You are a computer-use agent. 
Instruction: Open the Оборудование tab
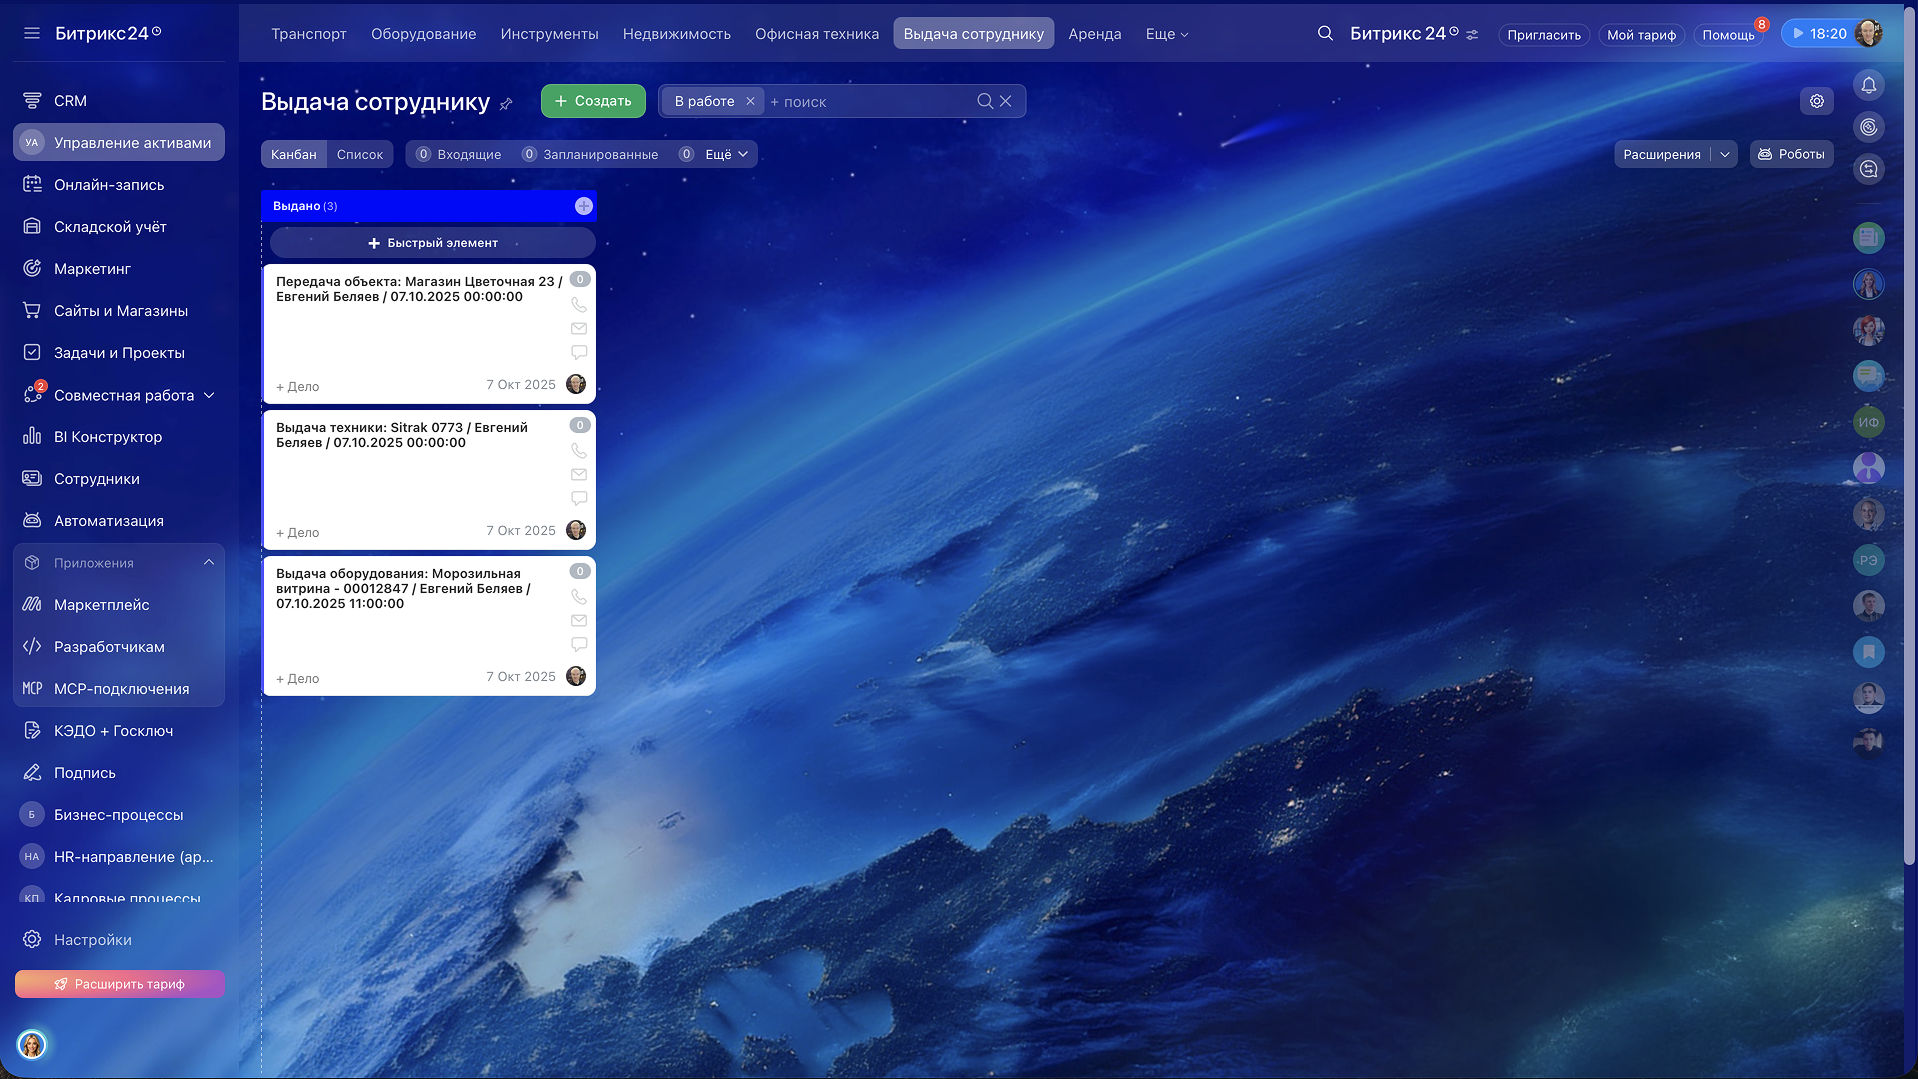[424, 34]
